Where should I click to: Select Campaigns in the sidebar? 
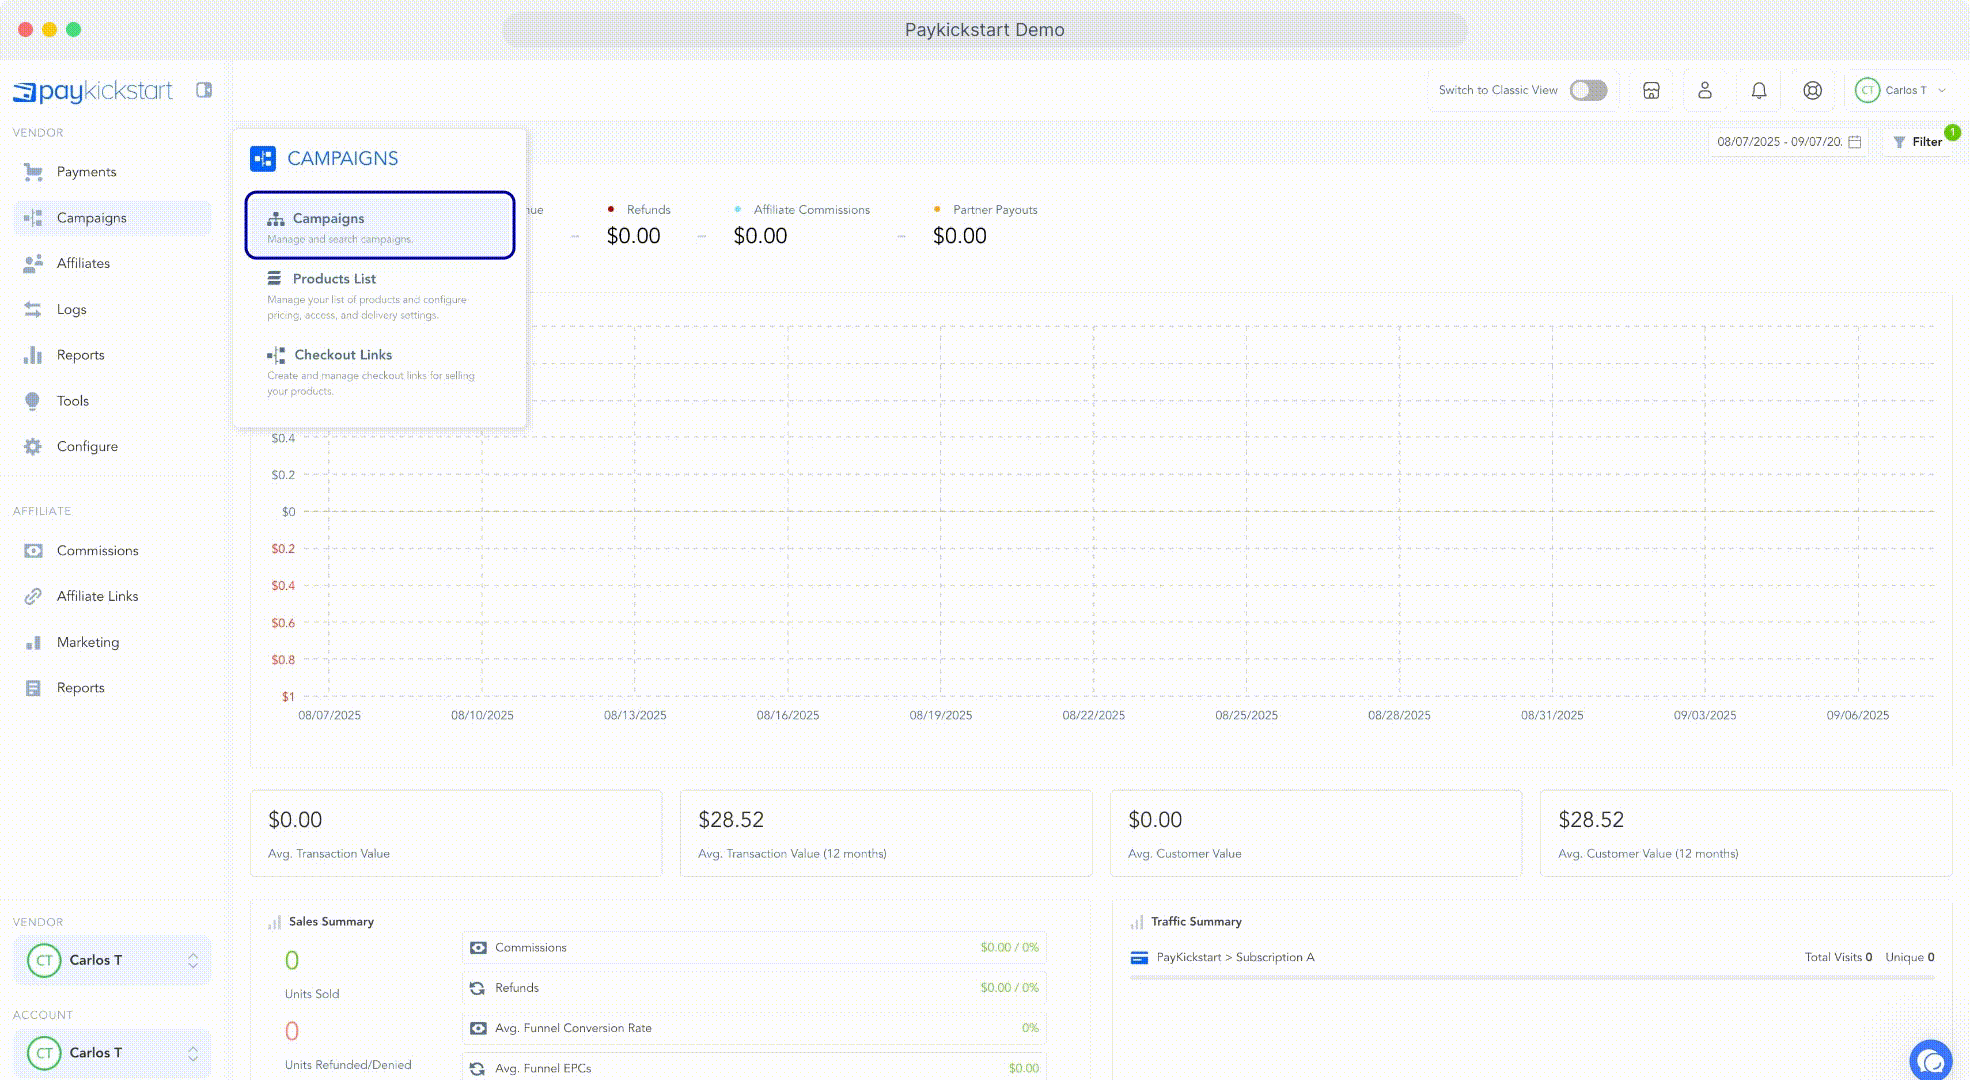(x=113, y=218)
